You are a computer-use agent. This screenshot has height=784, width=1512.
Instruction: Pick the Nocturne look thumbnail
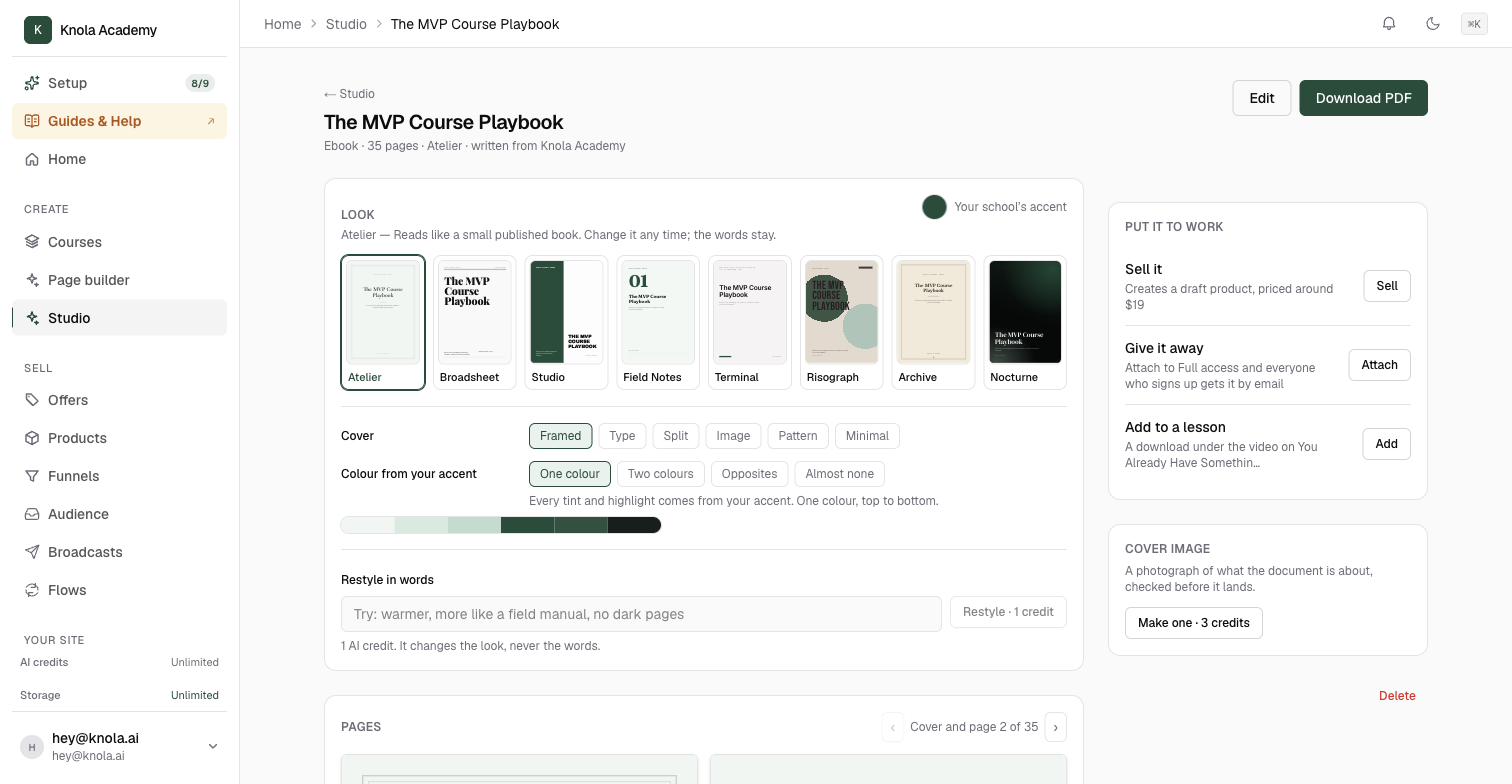coord(1025,322)
